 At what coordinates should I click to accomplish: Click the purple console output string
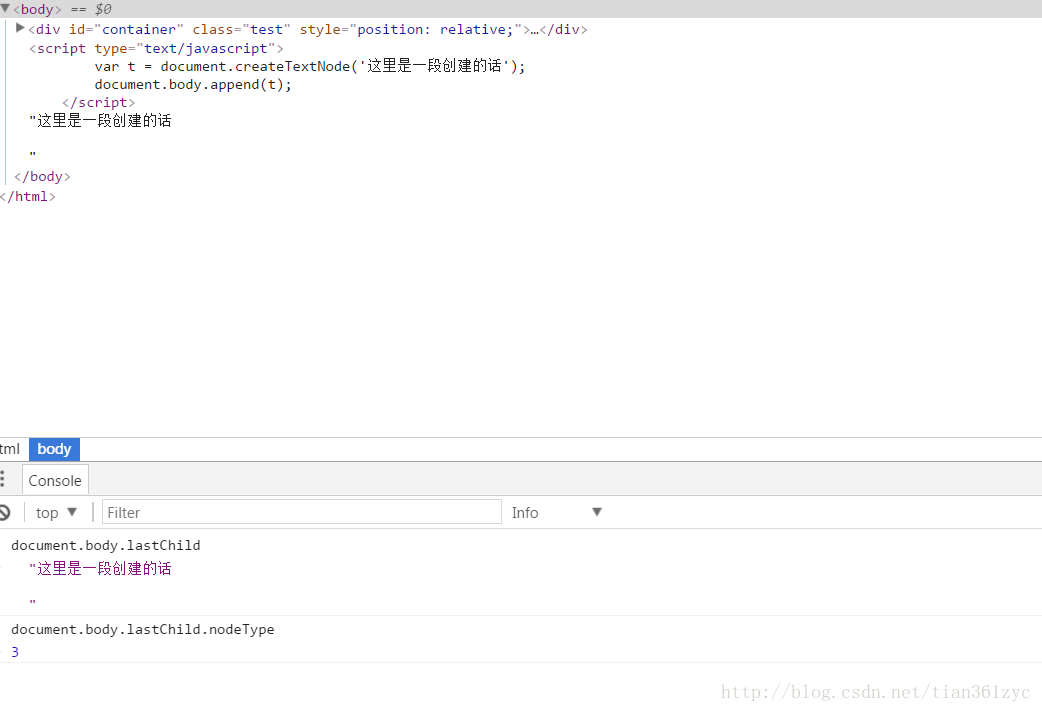click(x=100, y=568)
